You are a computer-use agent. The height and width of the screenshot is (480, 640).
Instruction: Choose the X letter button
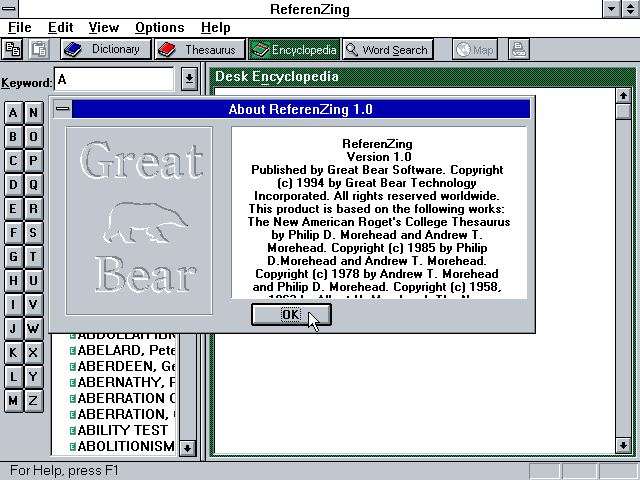tap(33, 353)
